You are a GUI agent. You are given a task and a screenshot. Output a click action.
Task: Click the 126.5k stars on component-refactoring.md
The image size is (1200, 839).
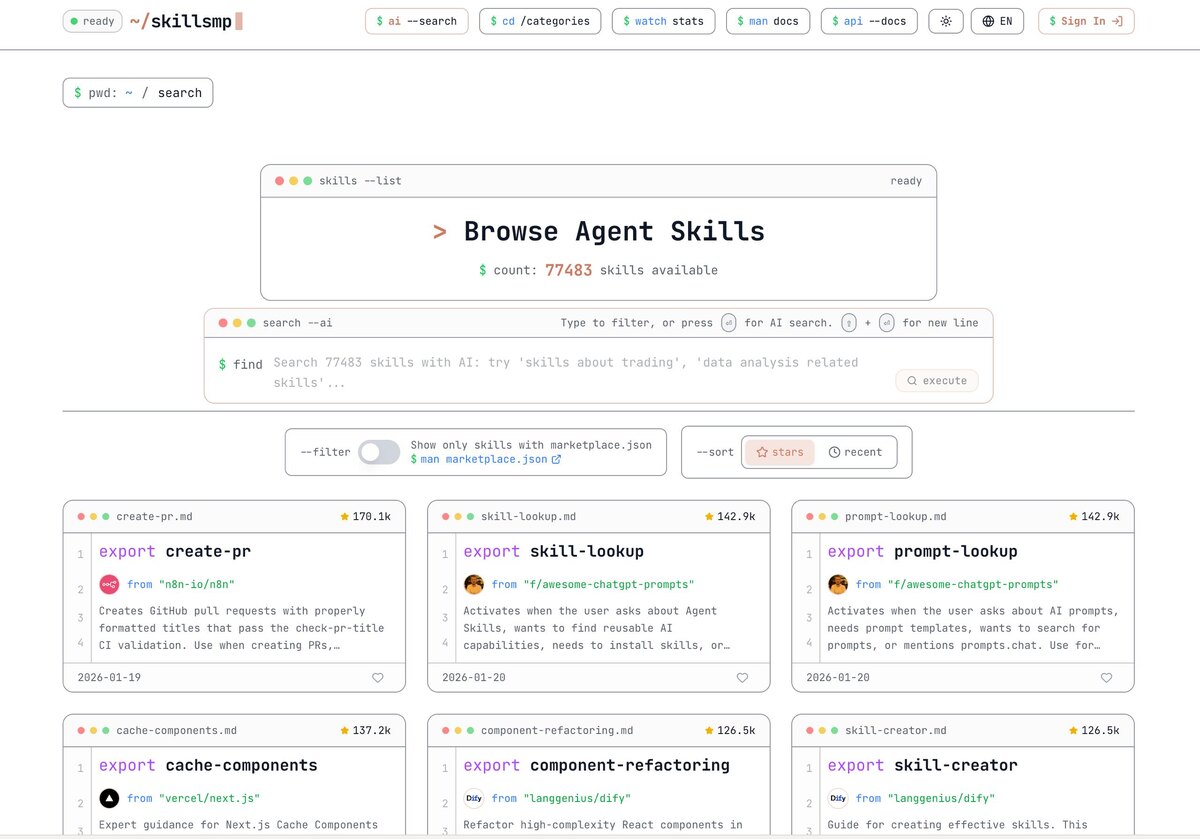click(729, 731)
